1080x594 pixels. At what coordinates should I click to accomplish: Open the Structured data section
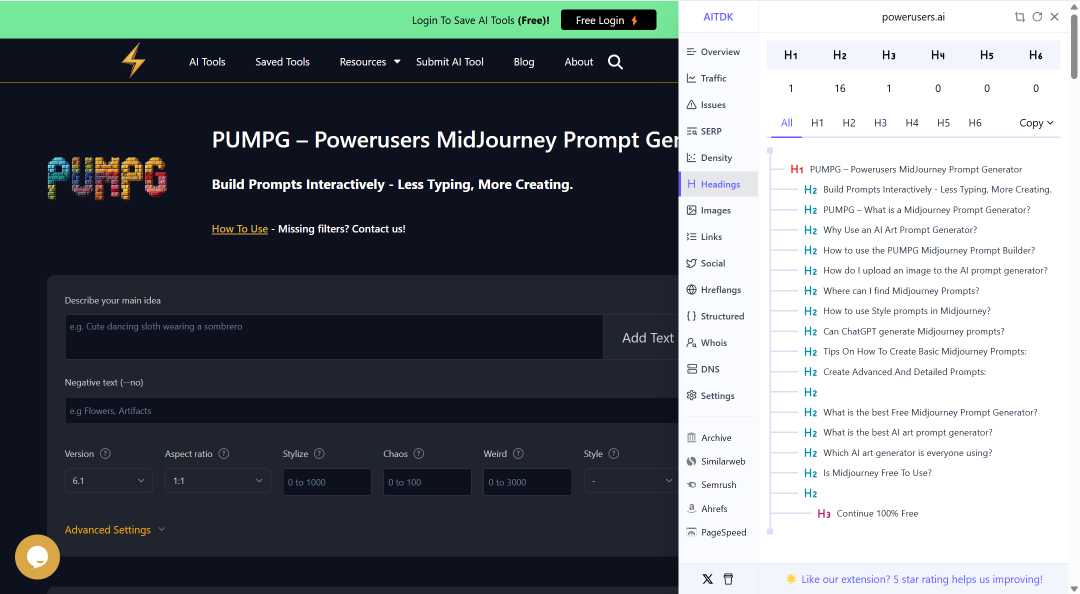(x=715, y=316)
